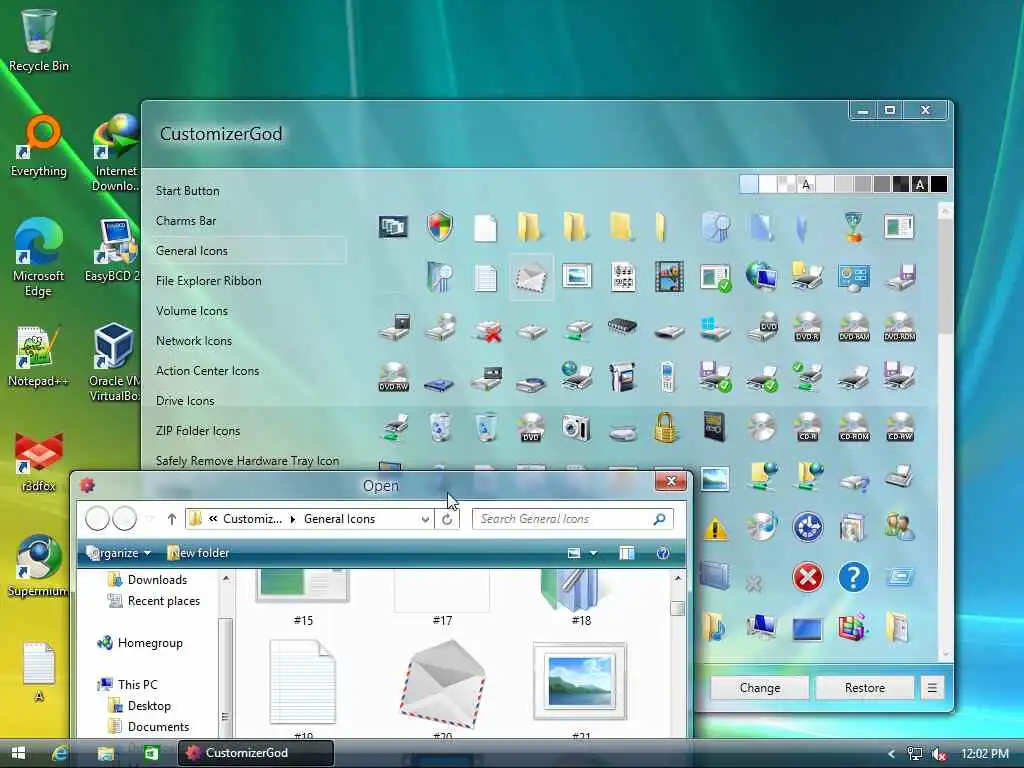Select the #21 landscape picture thumbnail

click(x=580, y=681)
